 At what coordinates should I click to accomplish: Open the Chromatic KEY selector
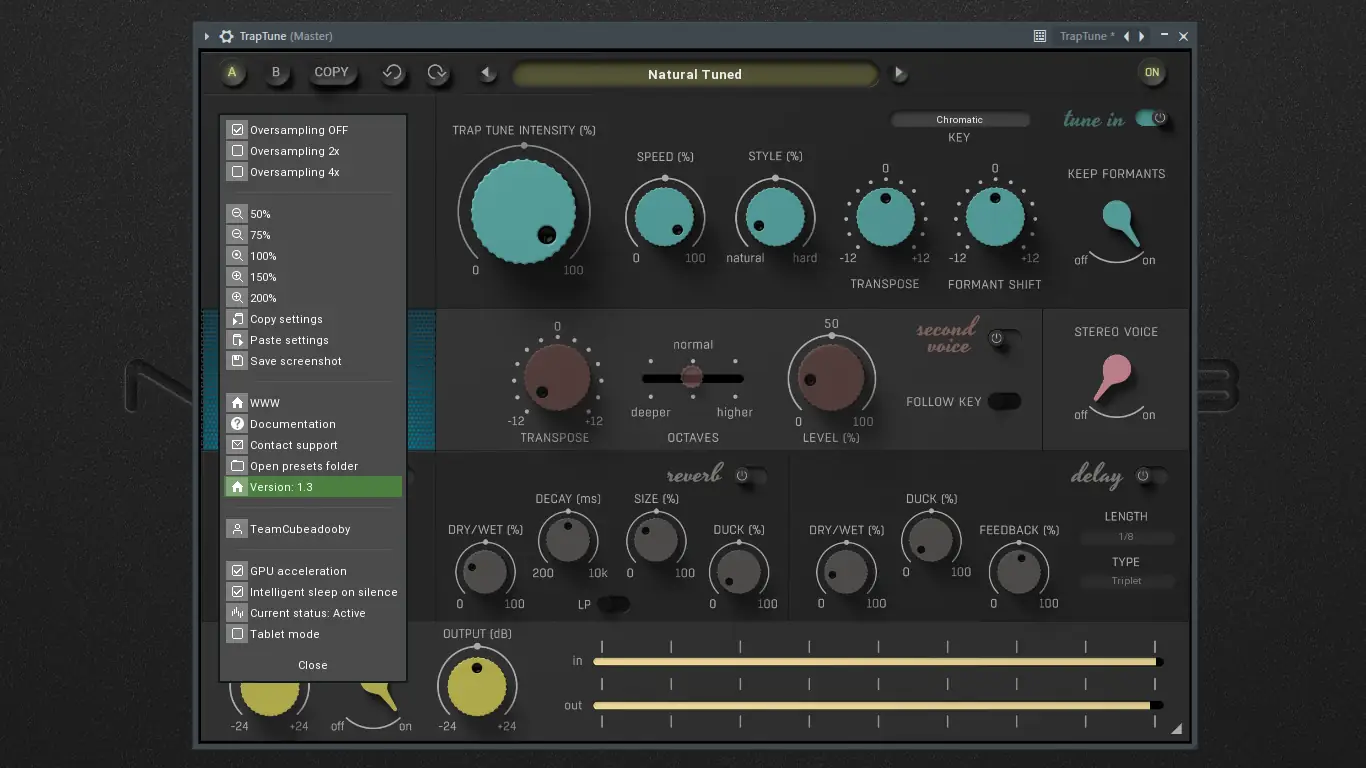[x=959, y=119]
